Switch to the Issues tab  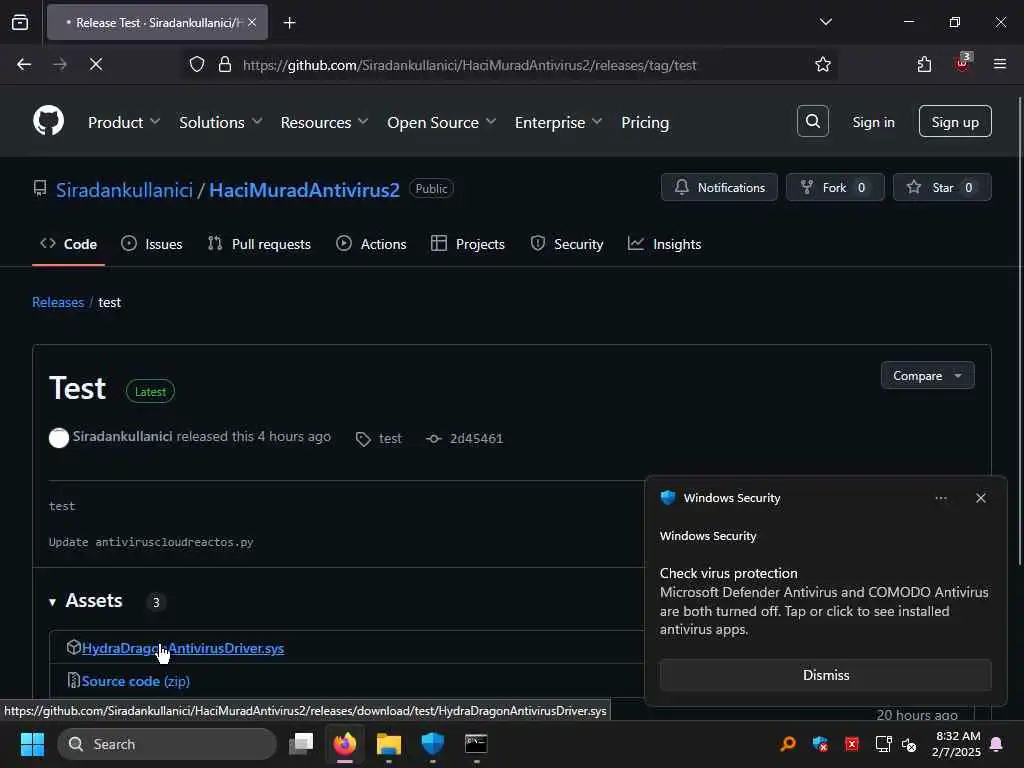click(152, 244)
